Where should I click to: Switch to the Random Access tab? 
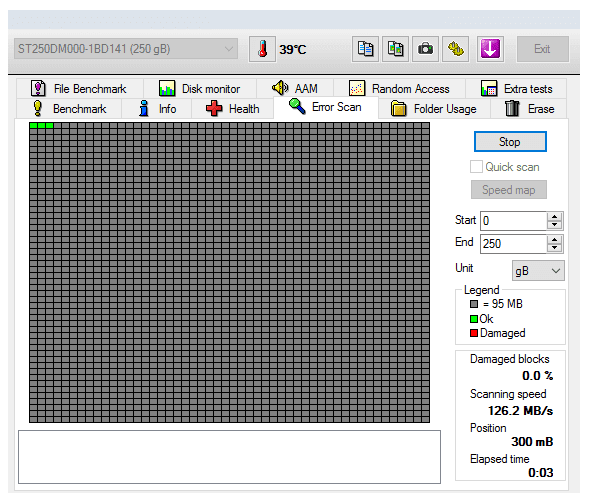(399, 89)
